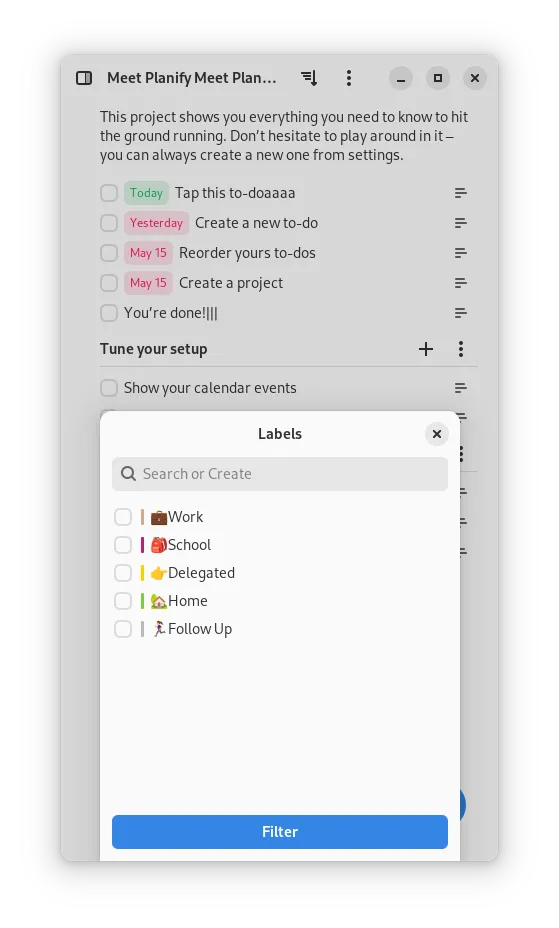Viewport: 559px width, 928px height.
Task: Toggle the sidebar panel icon
Action: [x=84, y=78]
